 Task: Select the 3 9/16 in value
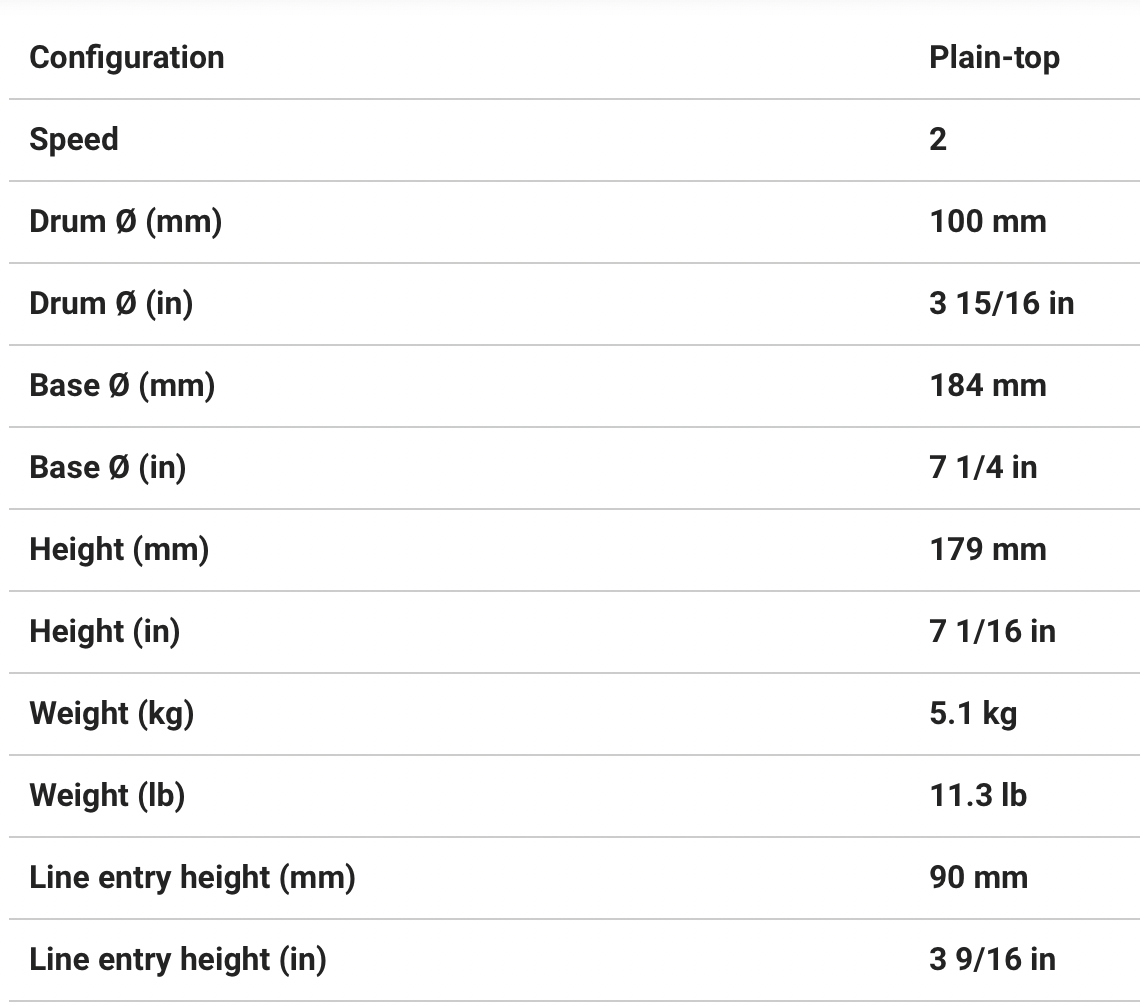pyautogui.click(x=992, y=960)
